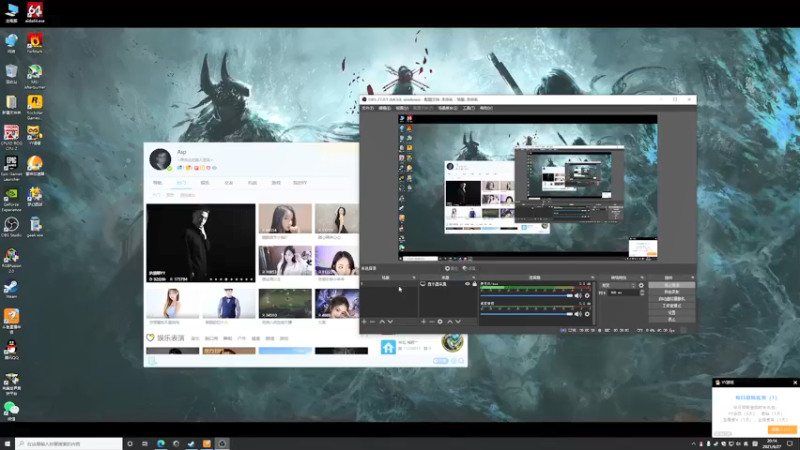Image resolution: width=800 pixels, height=450 pixels.
Task: Open CPUID ROG CPU-Z desktop icon
Action: pyautogui.click(x=11, y=138)
